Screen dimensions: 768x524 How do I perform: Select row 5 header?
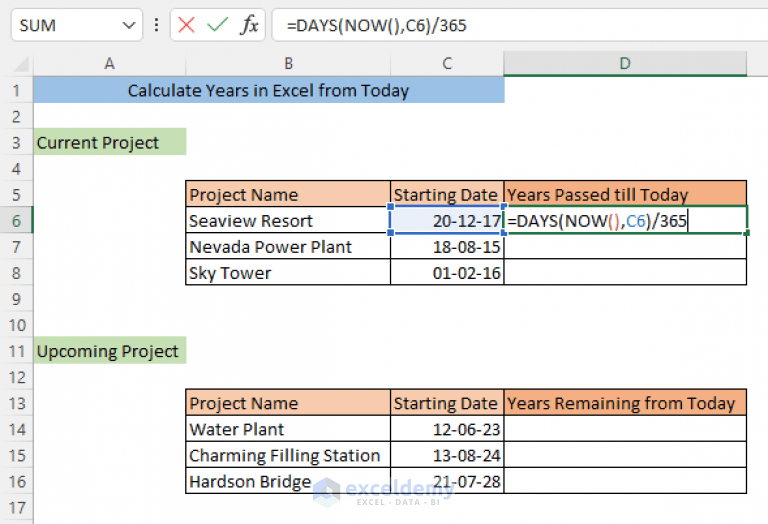[x=17, y=195]
